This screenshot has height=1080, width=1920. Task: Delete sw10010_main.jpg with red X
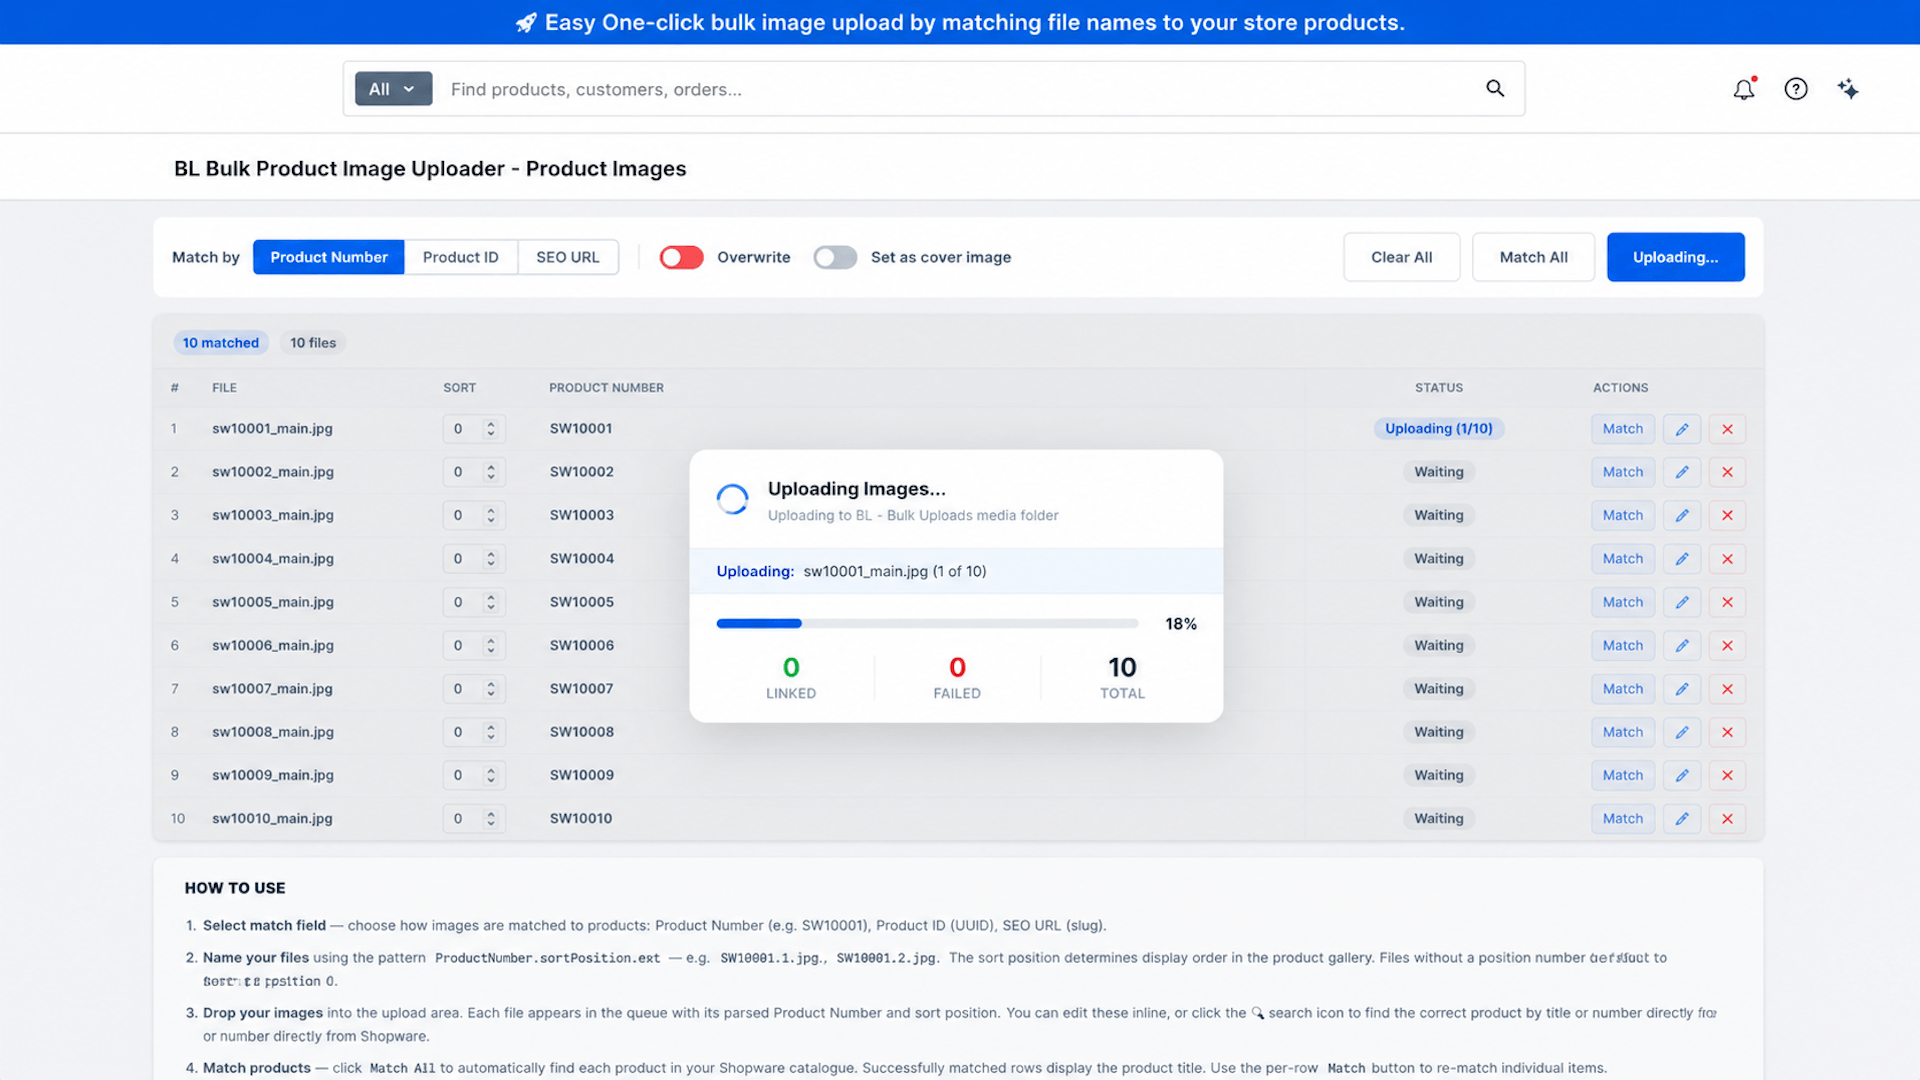[1727, 819]
